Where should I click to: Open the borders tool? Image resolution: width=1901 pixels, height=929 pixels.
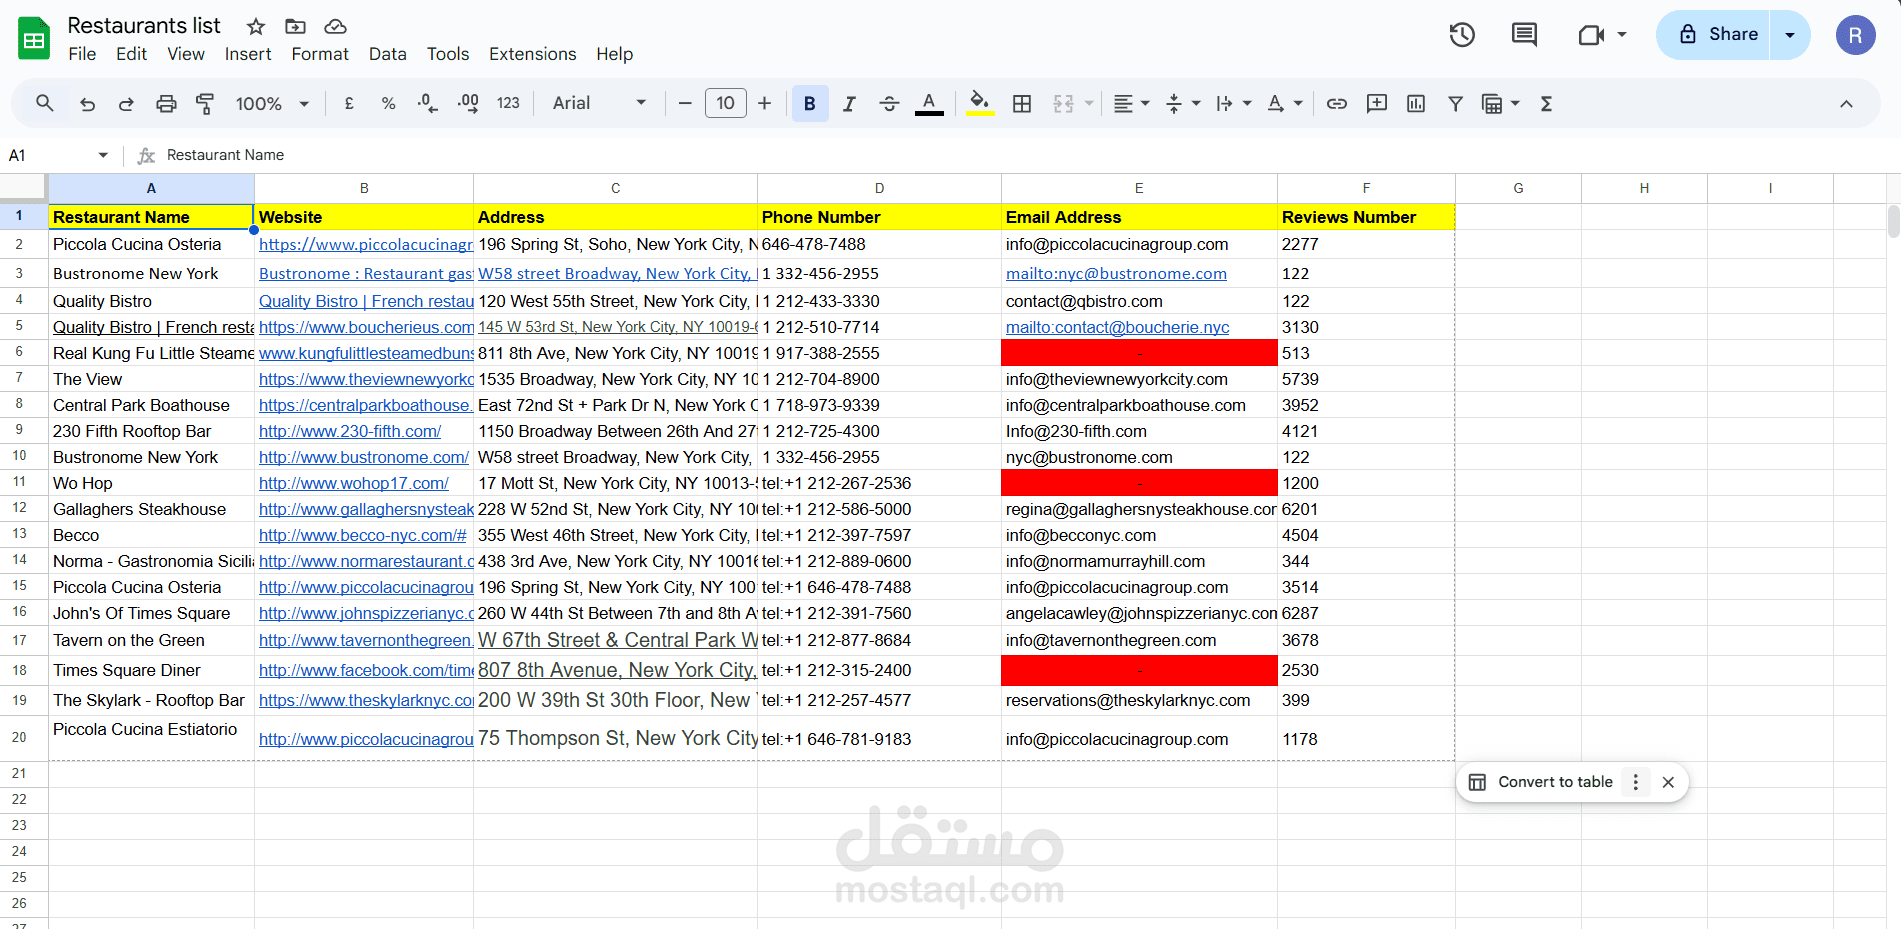point(1022,103)
